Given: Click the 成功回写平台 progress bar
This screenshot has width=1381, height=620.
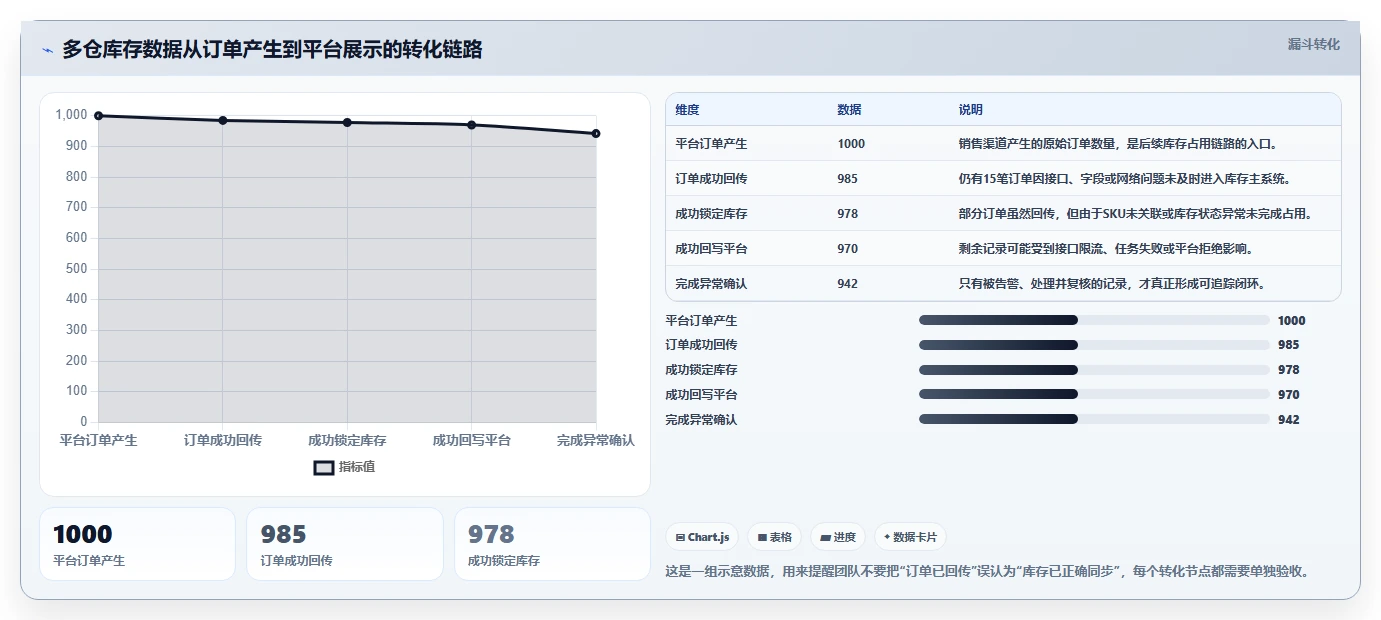Looking at the screenshot, I should tap(1094, 395).
